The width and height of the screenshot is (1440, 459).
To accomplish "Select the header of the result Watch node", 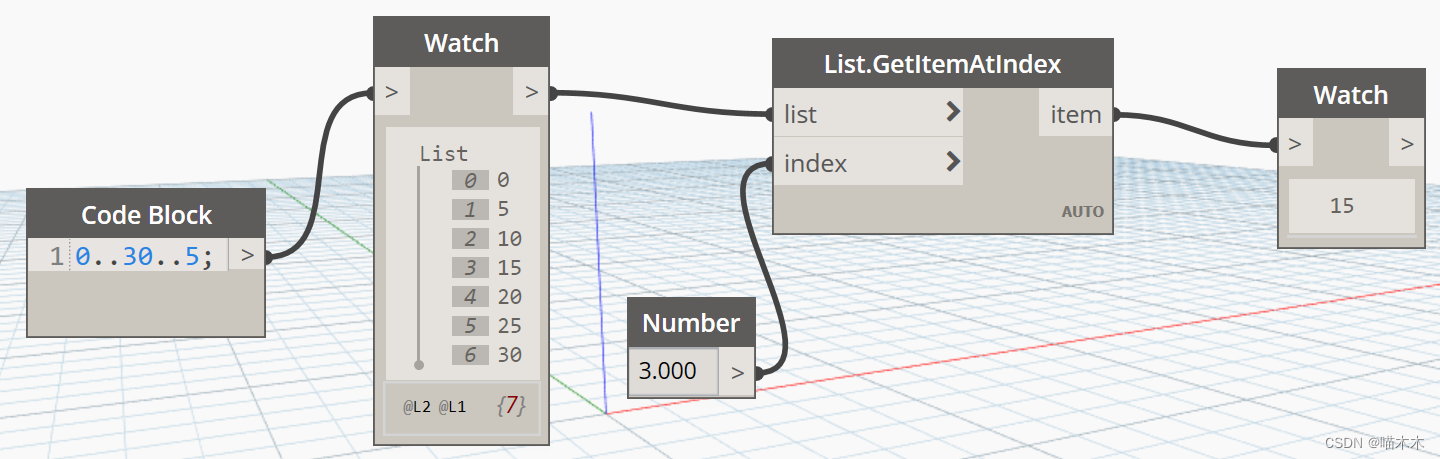I will pos(1351,95).
